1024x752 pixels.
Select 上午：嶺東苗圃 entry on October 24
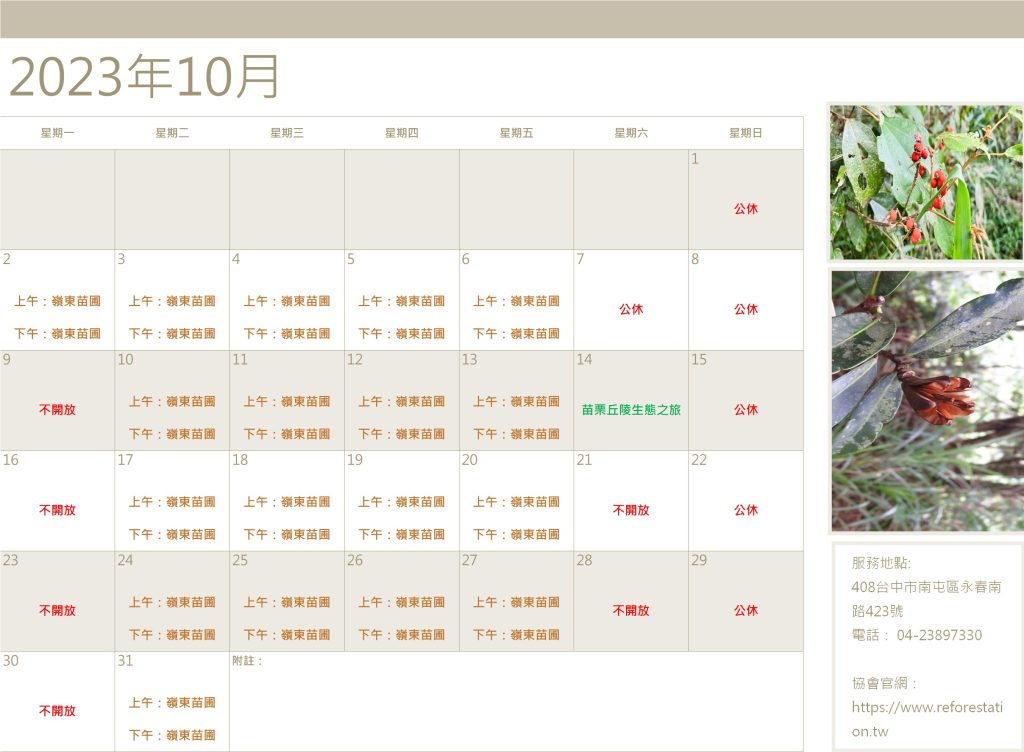[x=172, y=603]
